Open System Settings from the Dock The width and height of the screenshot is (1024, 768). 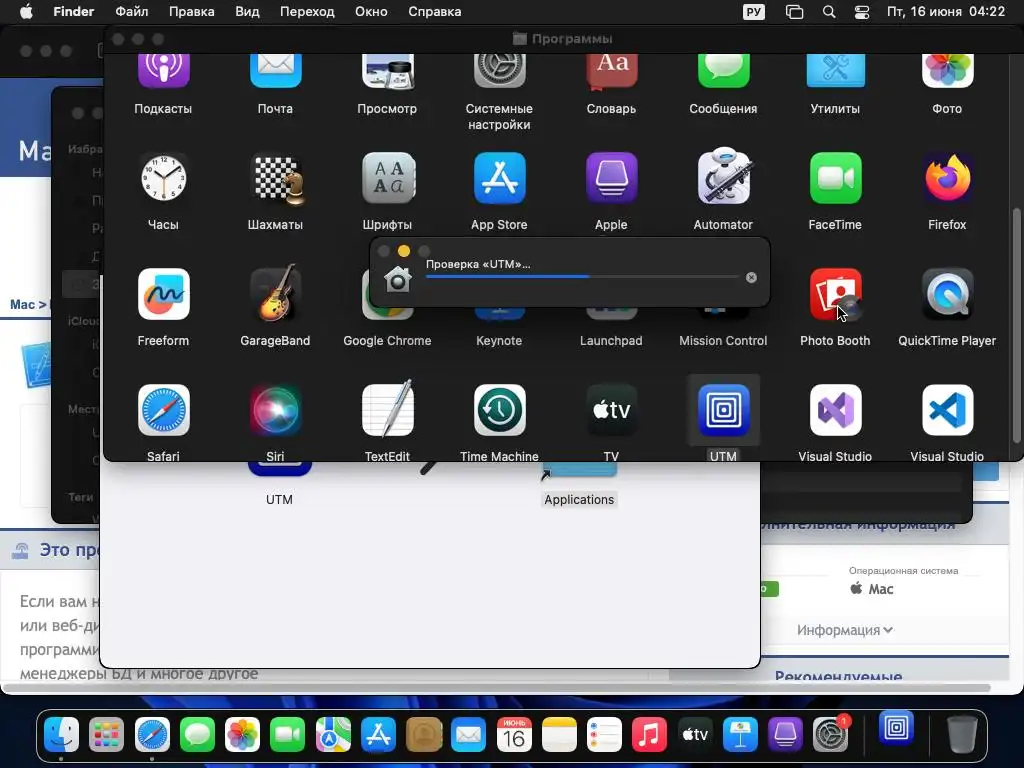click(831, 736)
